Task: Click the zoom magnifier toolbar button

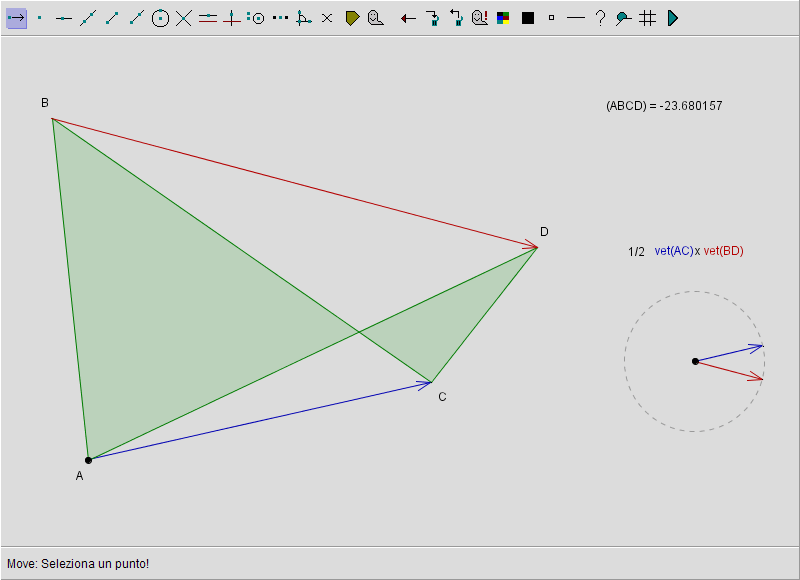Action: (624, 18)
